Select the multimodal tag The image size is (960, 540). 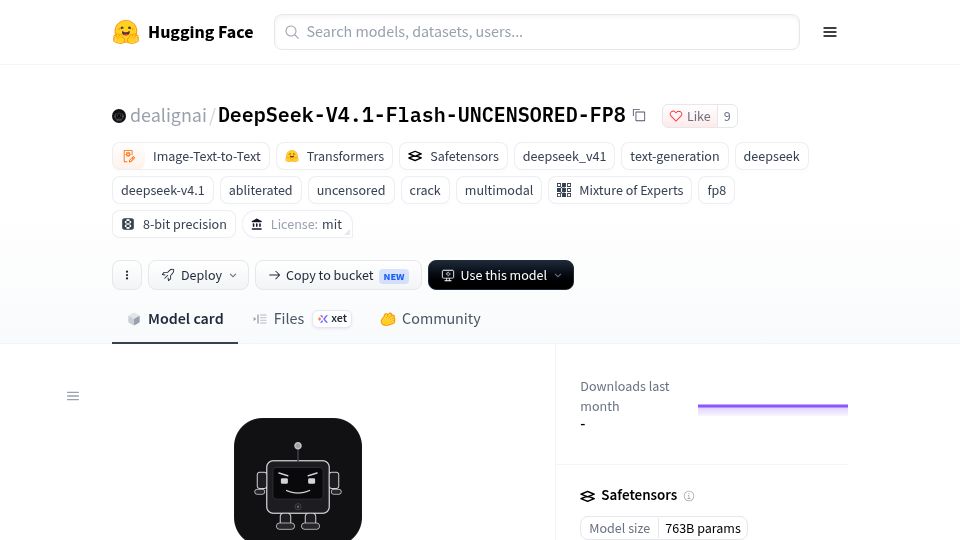pyautogui.click(x=498, y=190)
